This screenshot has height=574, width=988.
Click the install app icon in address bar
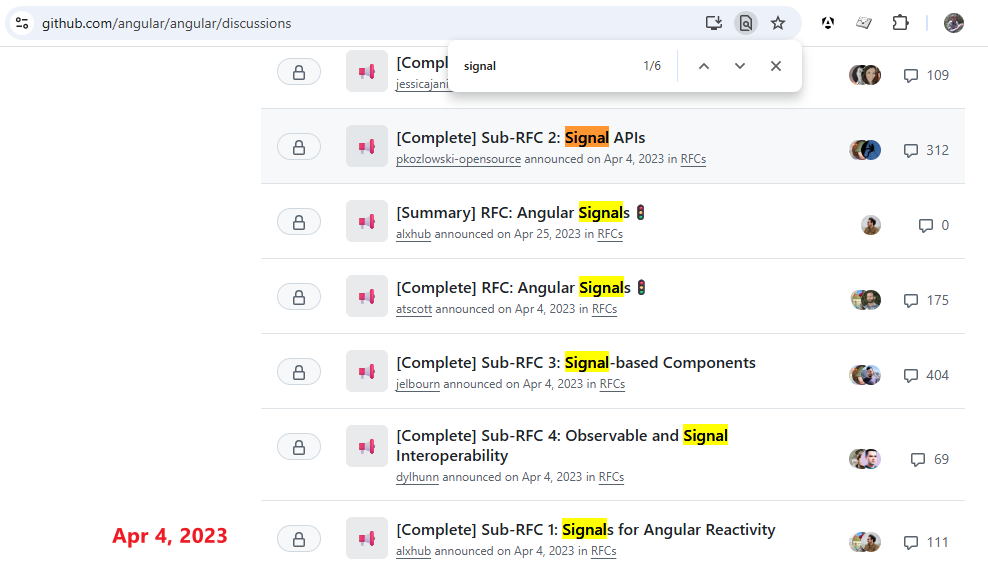(x=713, y=23)
